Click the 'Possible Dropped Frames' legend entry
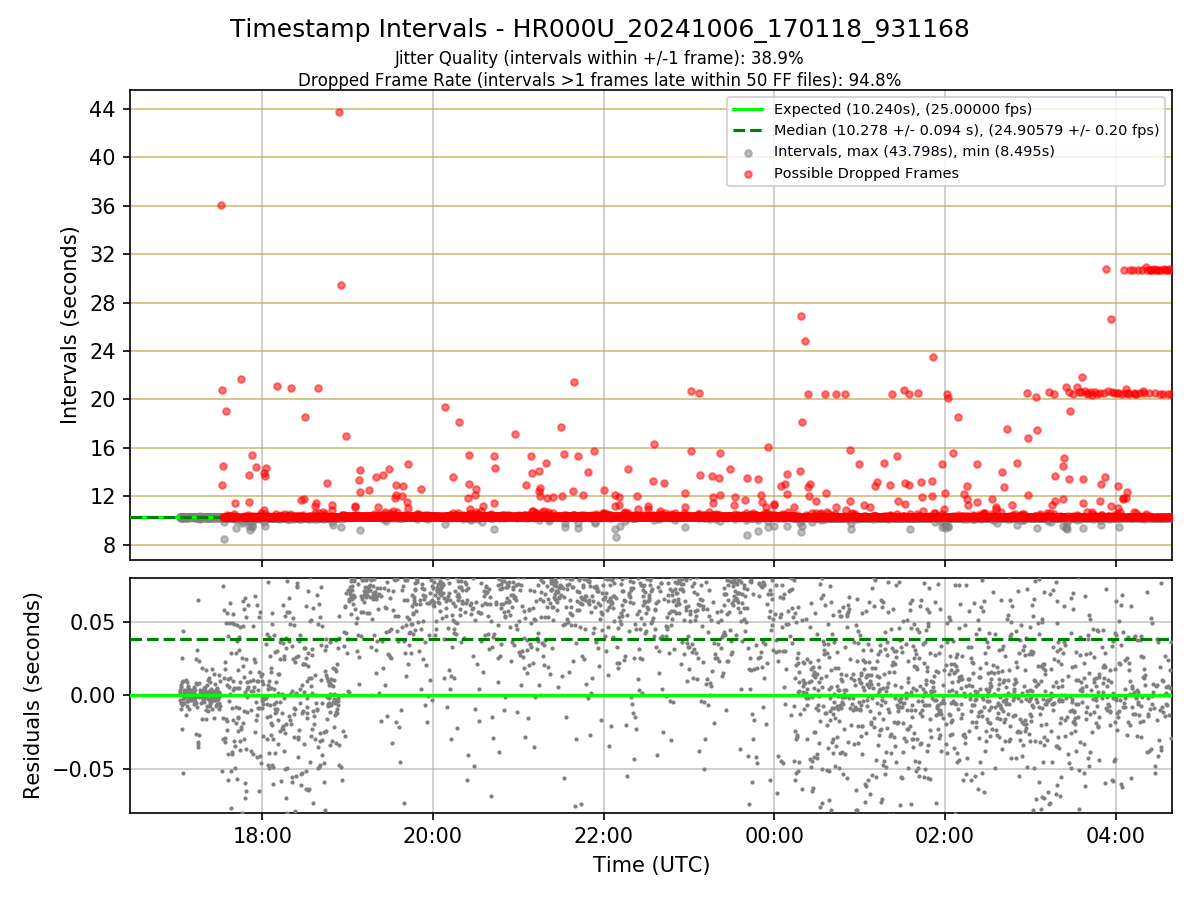This screenshot has width=1200, height=900. point(866,172)
